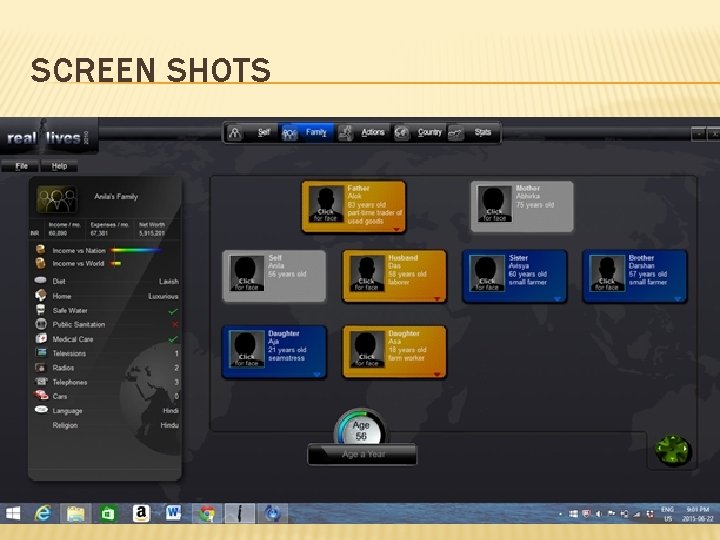This screenshot has width=720, height=540.
Task: Show Daughter Asa's face thumbnail
Action: pos(366,349)
